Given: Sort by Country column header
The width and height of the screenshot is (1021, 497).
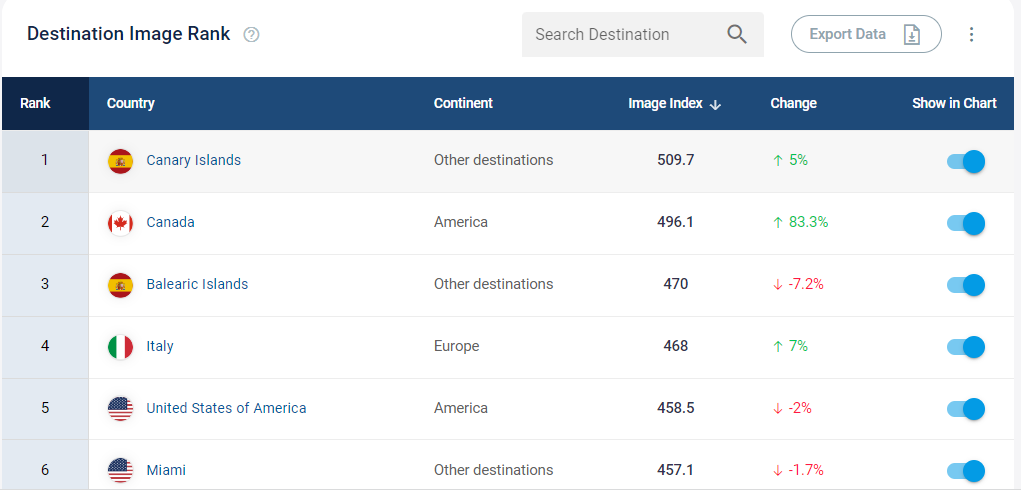Looking at the screenshot, I should (x=130, y=103).
